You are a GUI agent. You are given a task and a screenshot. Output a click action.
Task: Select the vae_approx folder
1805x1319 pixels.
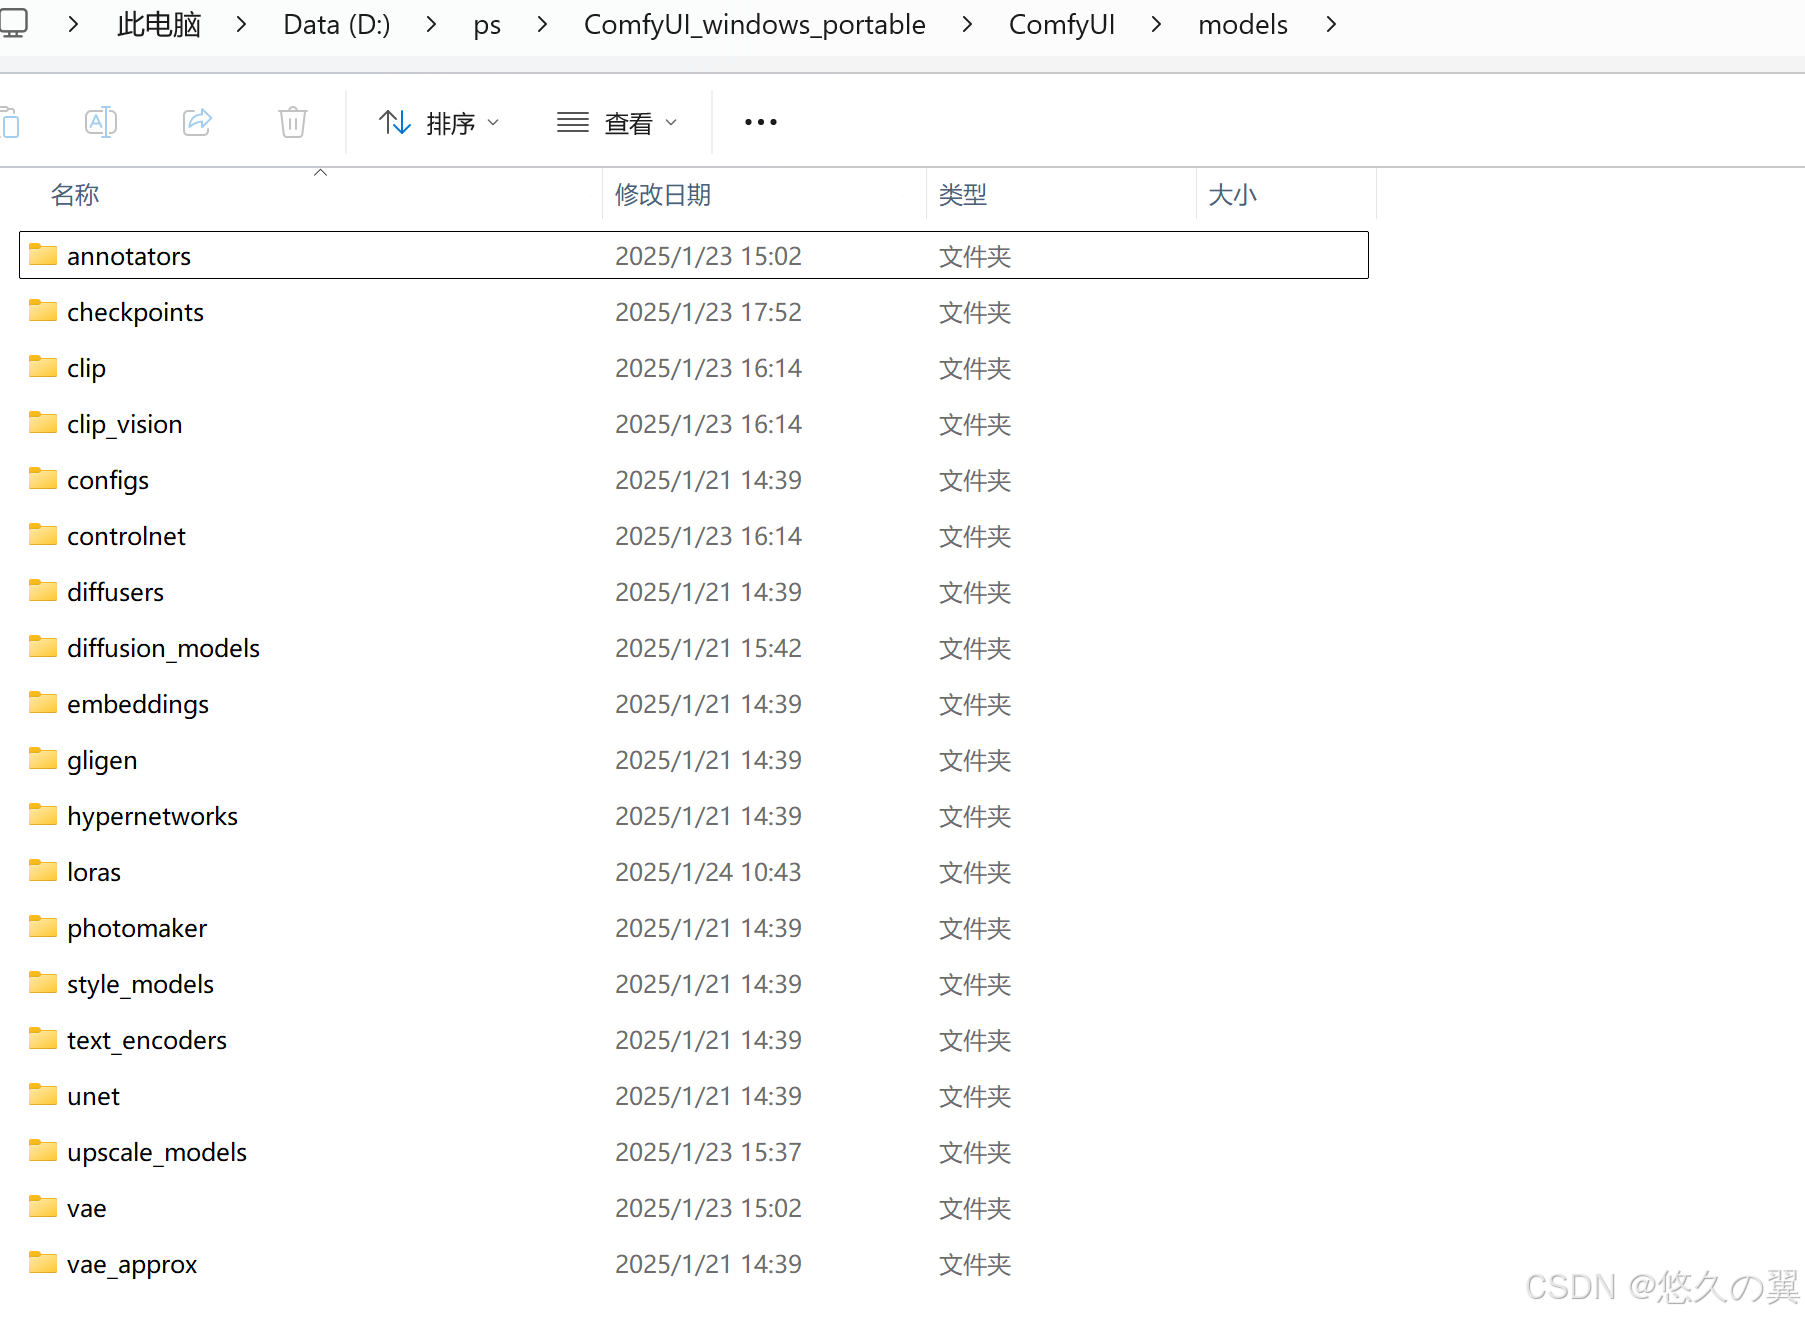click(x=131, y=1264)
